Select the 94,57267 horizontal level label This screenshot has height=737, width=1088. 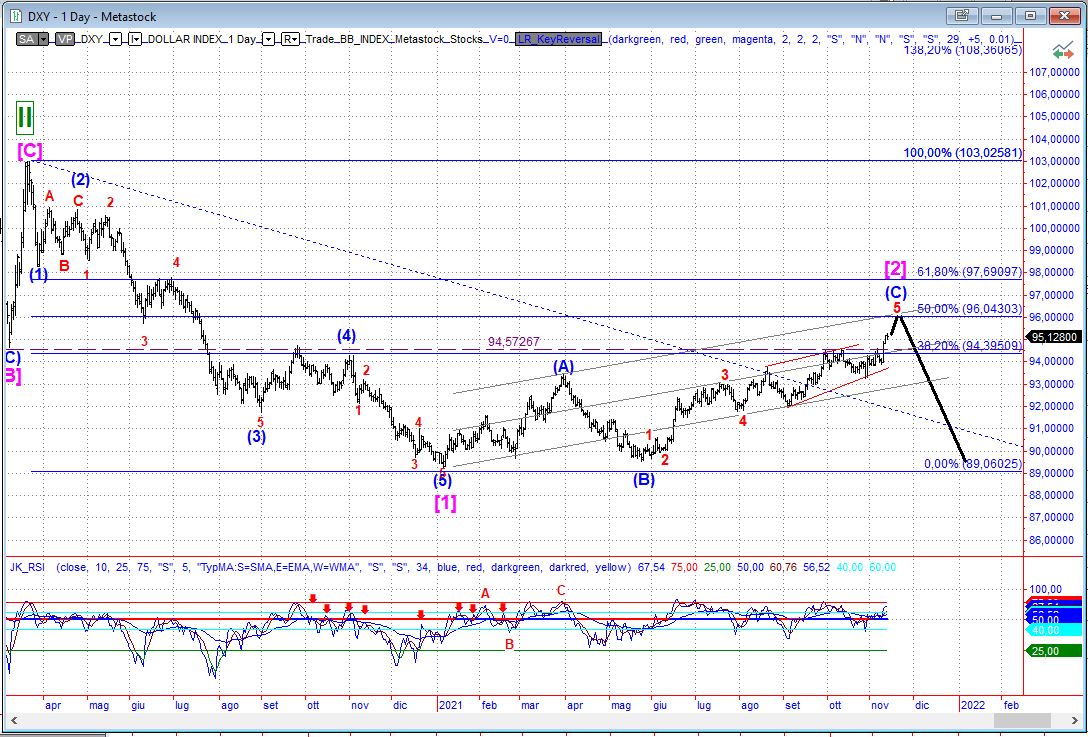point(514,342)
